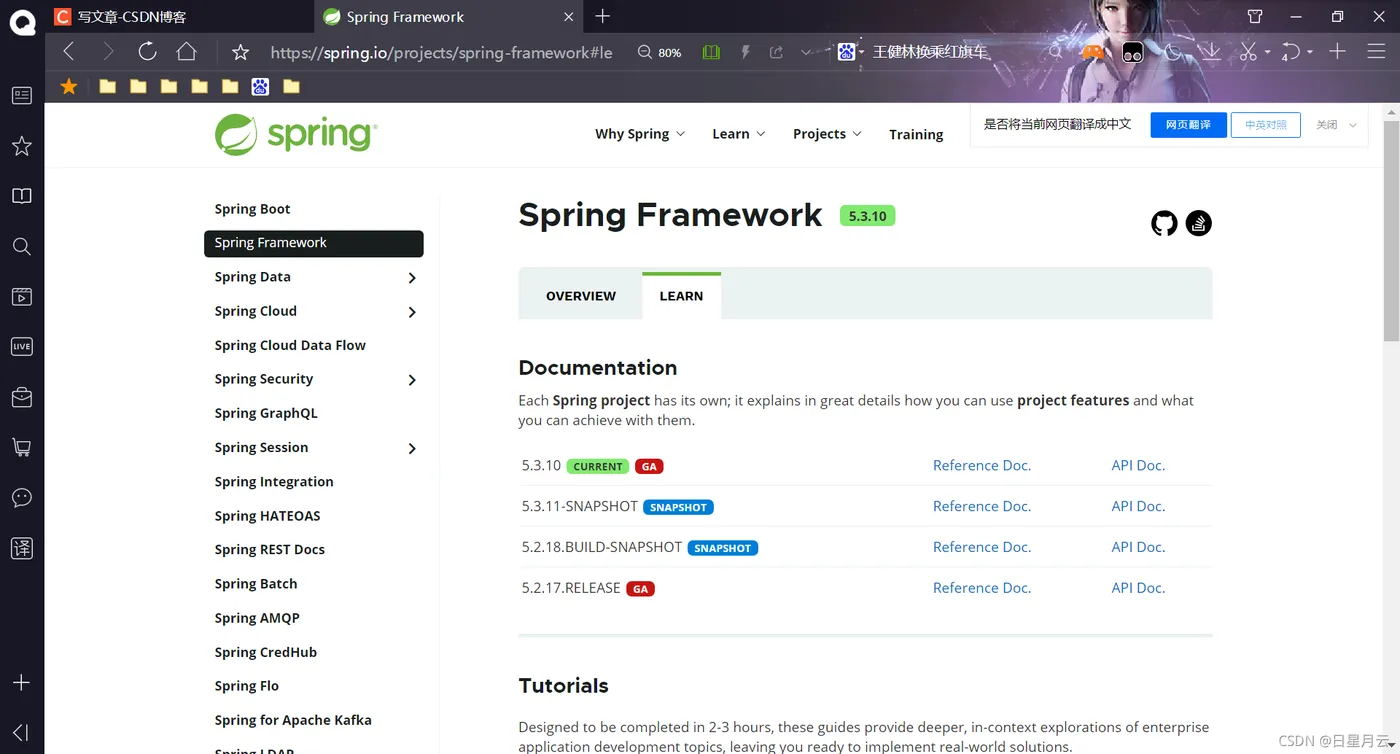Open a new browser tab
1400x754 pixels.
pyautogui.click(x=602, y=16)
